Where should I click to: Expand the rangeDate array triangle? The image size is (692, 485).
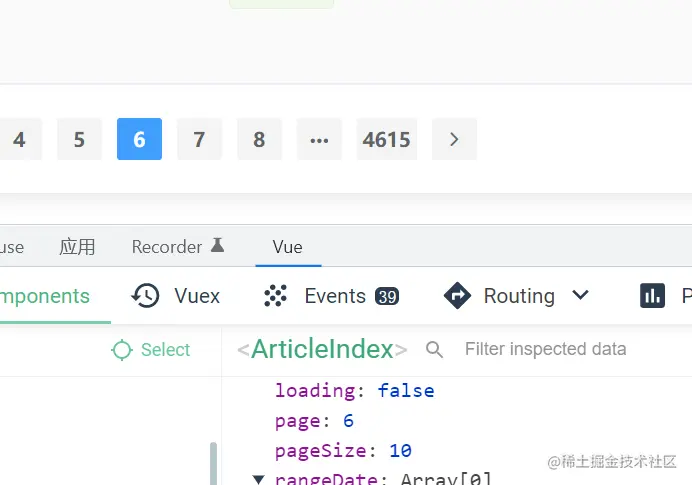(258, 479)
